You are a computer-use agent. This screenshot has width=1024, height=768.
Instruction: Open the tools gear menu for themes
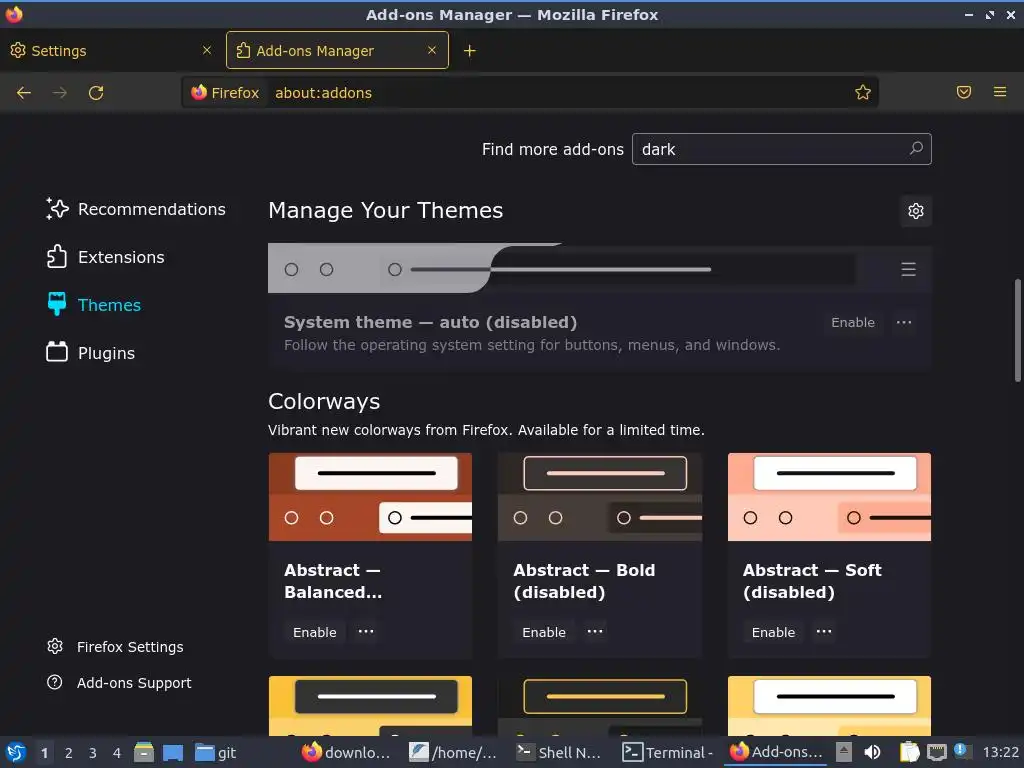(916, 211)
